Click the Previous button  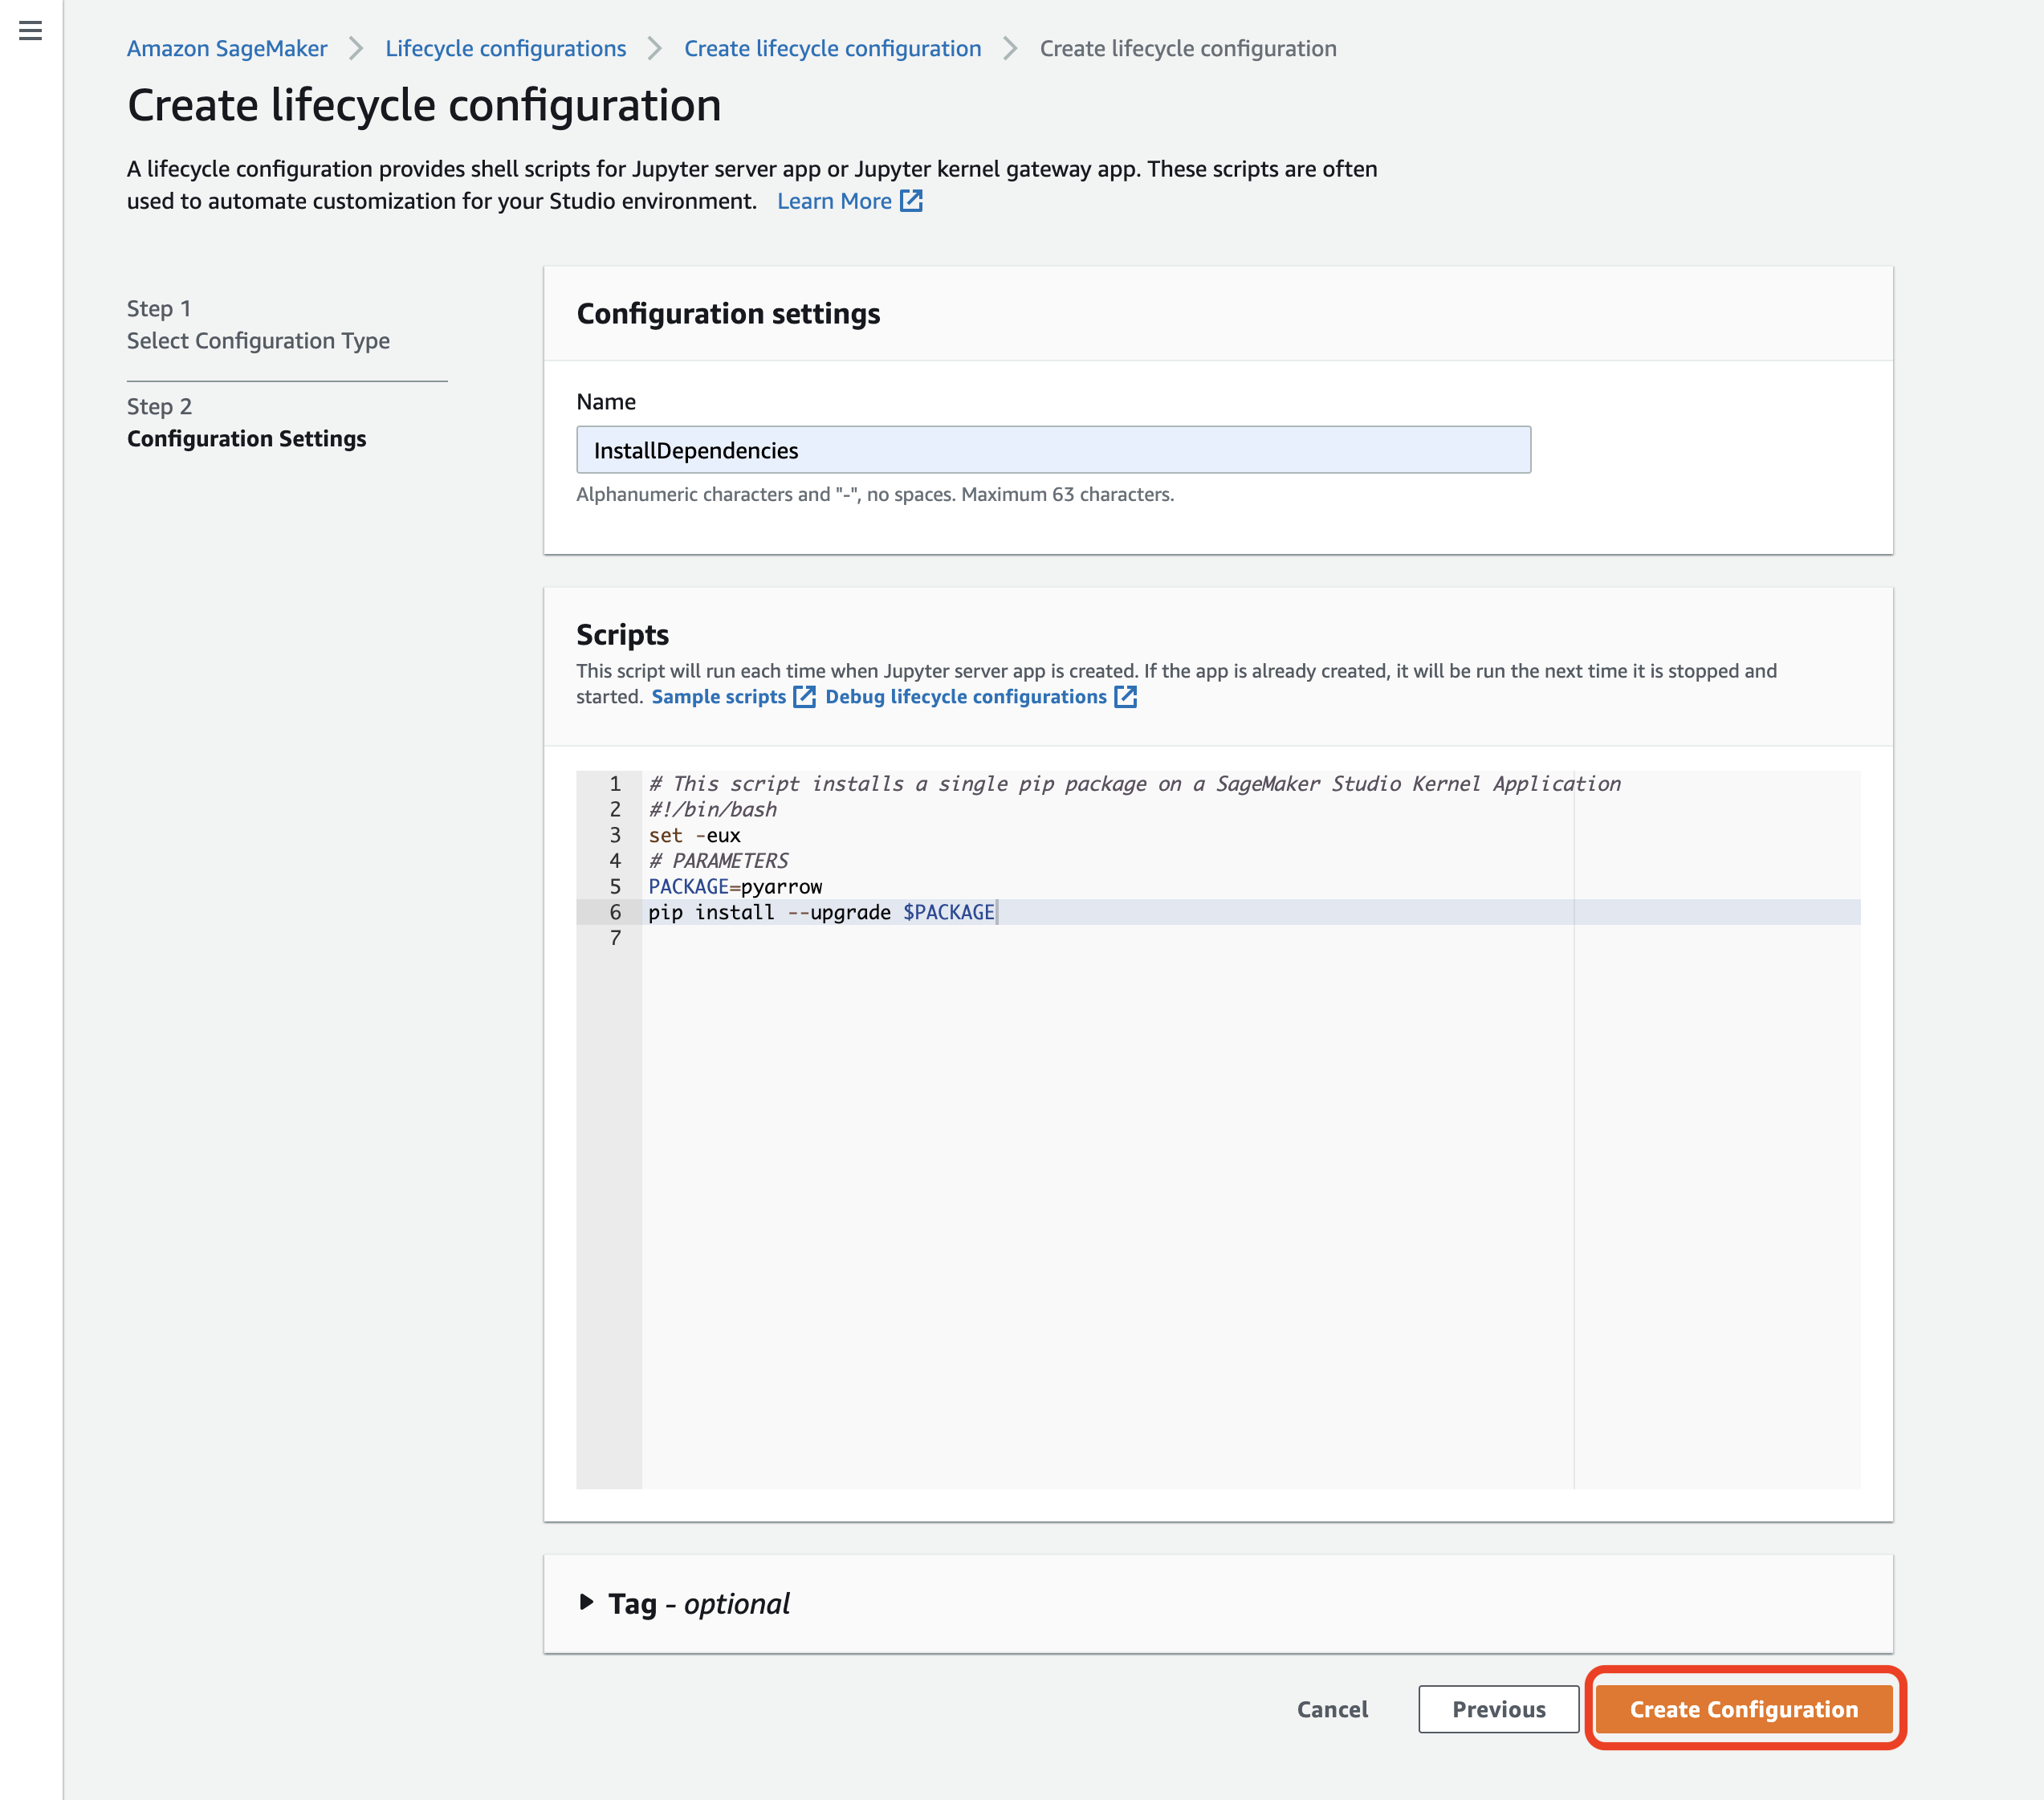coord(1498,1709)
